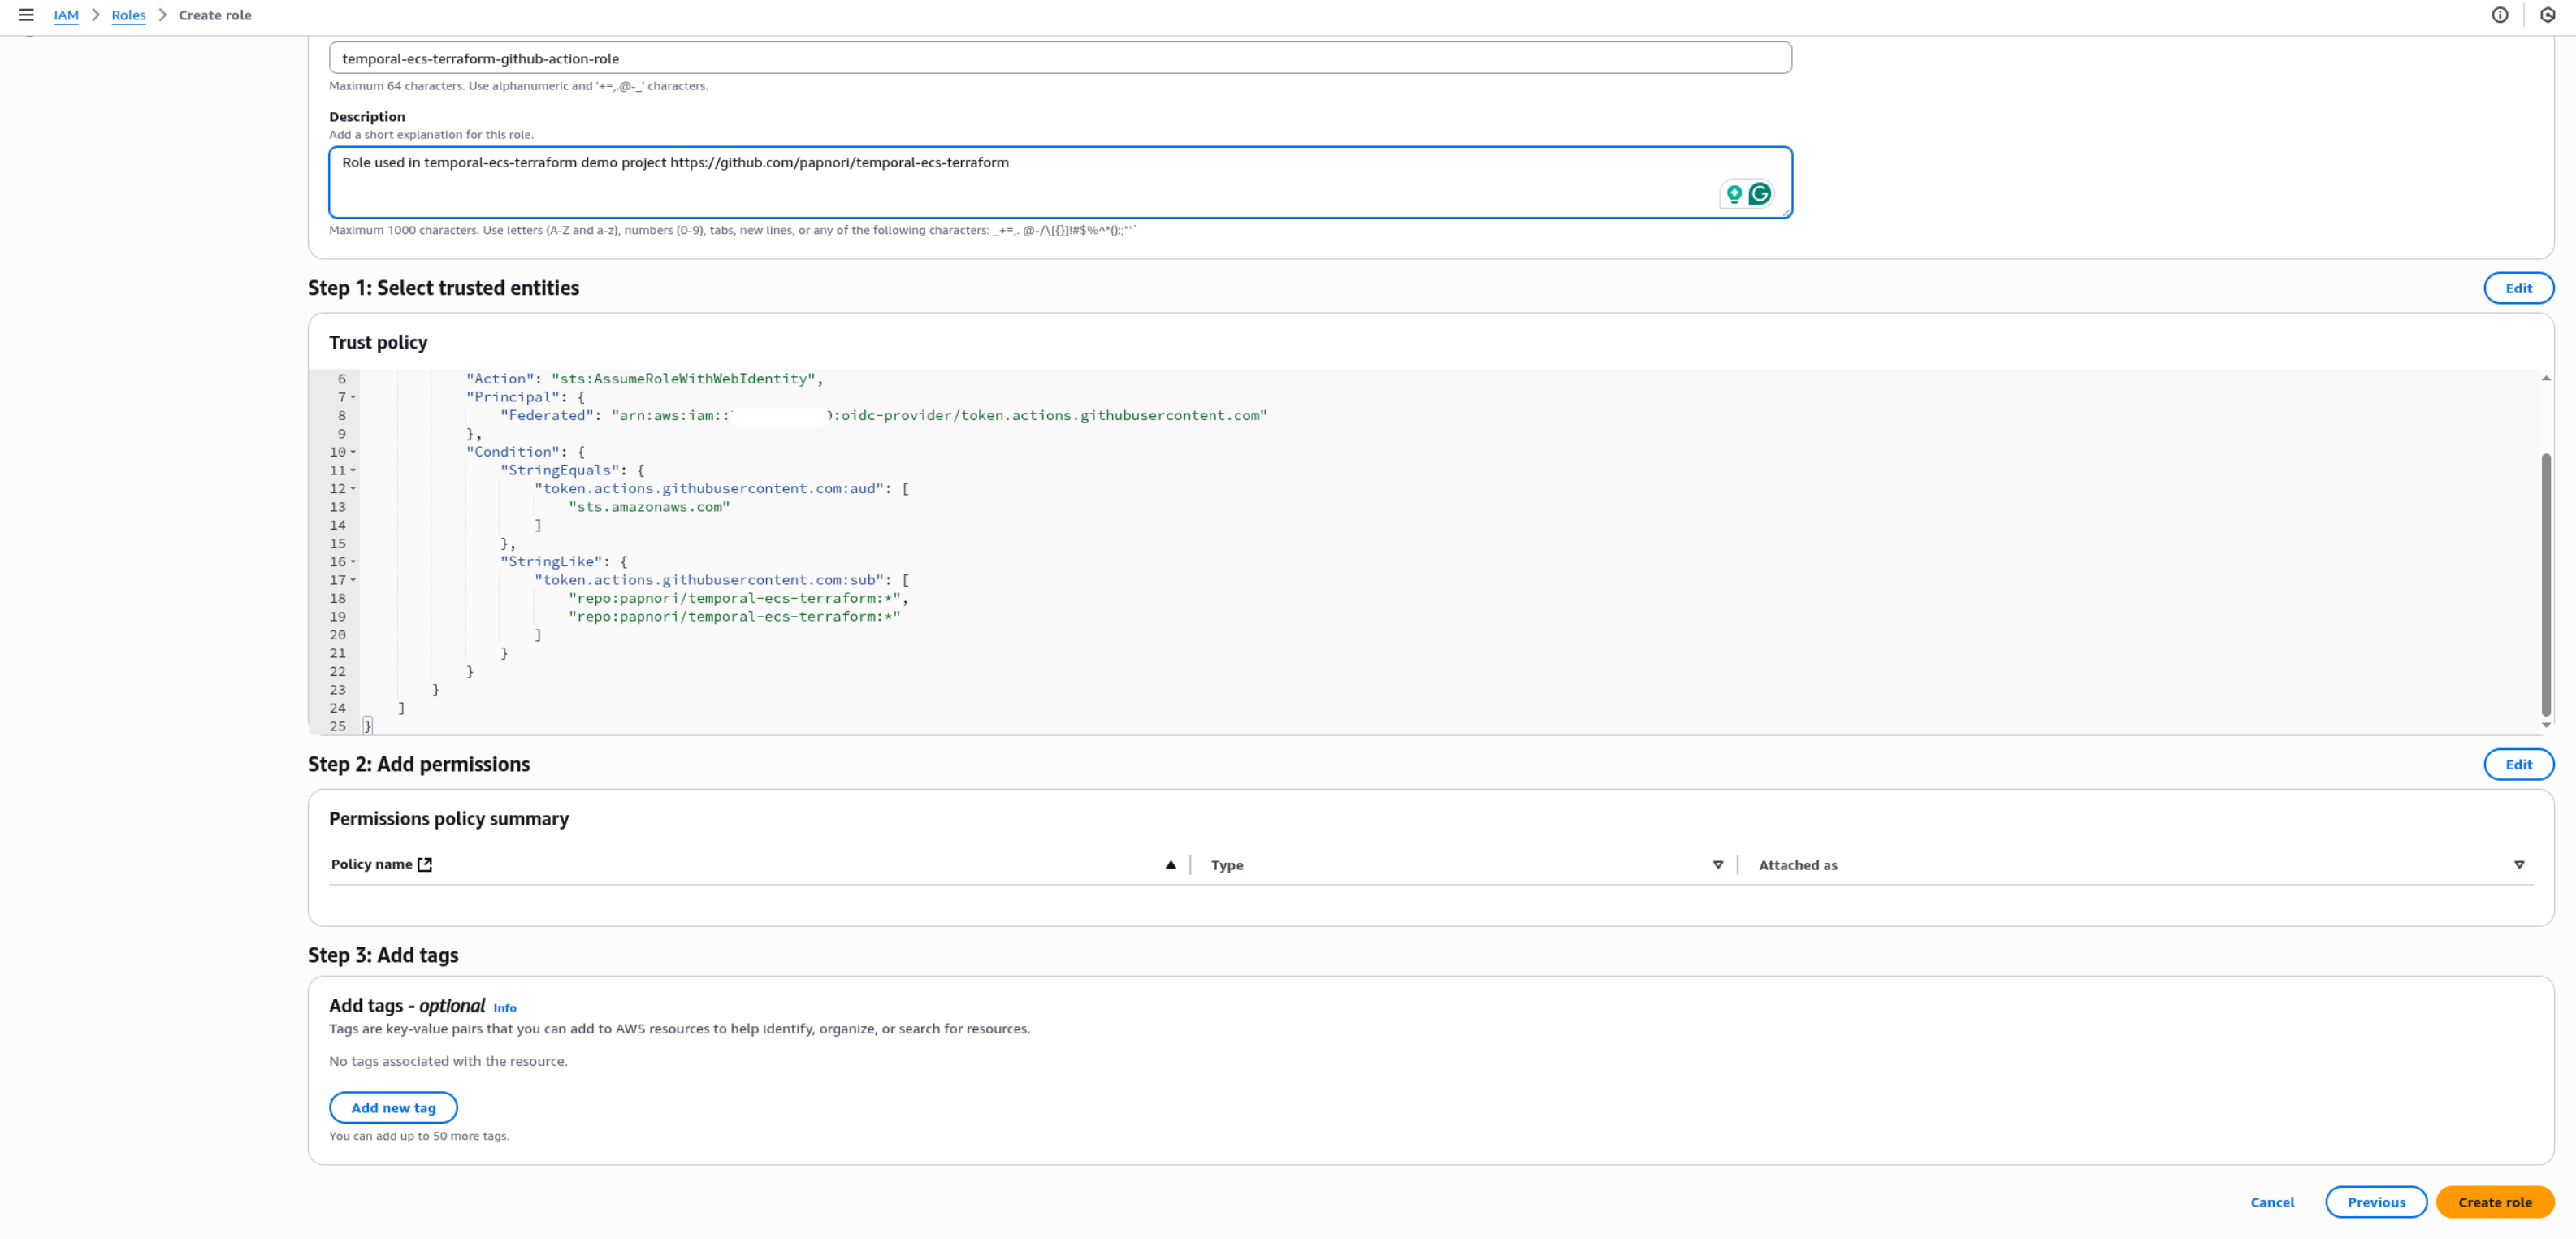
Task: Open external link icon beside Policy name
Action: point(425,865)
